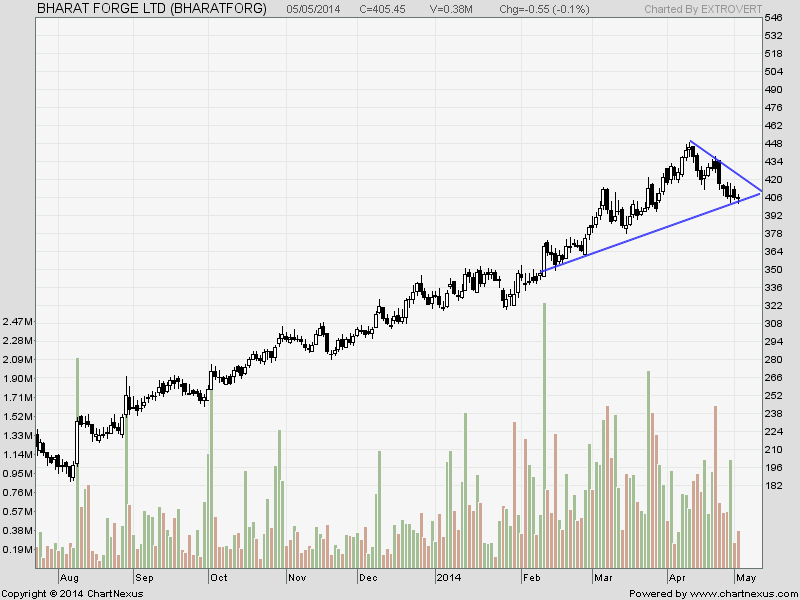Click the Chg=-0.55 (-0.1%) change readout

click(x=546, y=9)
